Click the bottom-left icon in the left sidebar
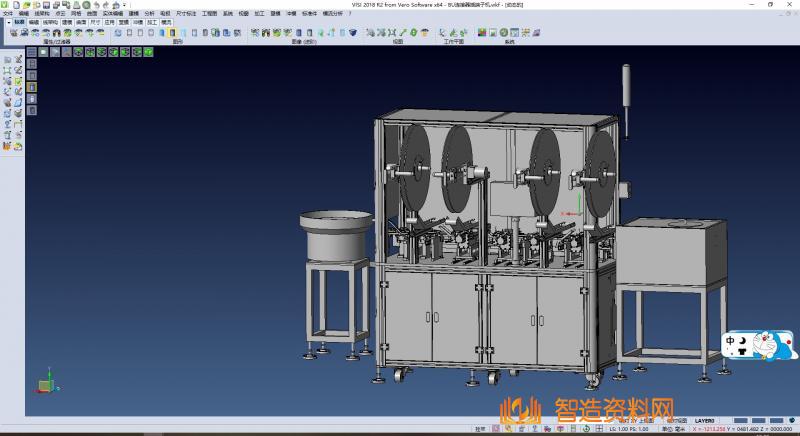This screenshot has width=800, height=436. tap(7, 146)
